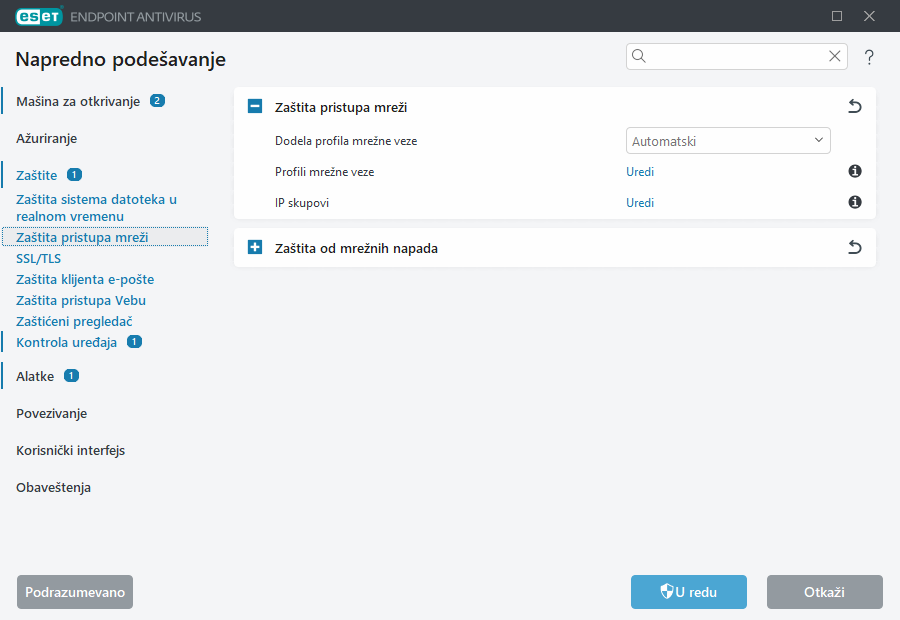Show info for Profili mrežne veze
Screen dimensions: 900x620
pos(855,171)
